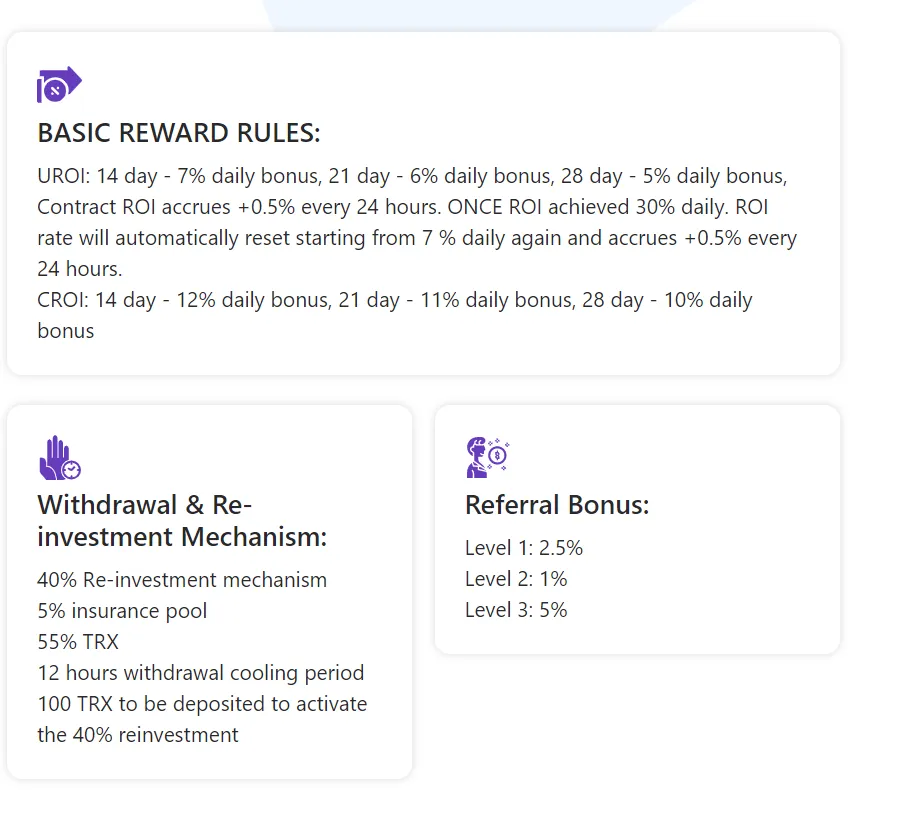Click the CROI 14 day 12% daily bonus line
Viewport: 906px width, 813px height.
click(395, 300)
